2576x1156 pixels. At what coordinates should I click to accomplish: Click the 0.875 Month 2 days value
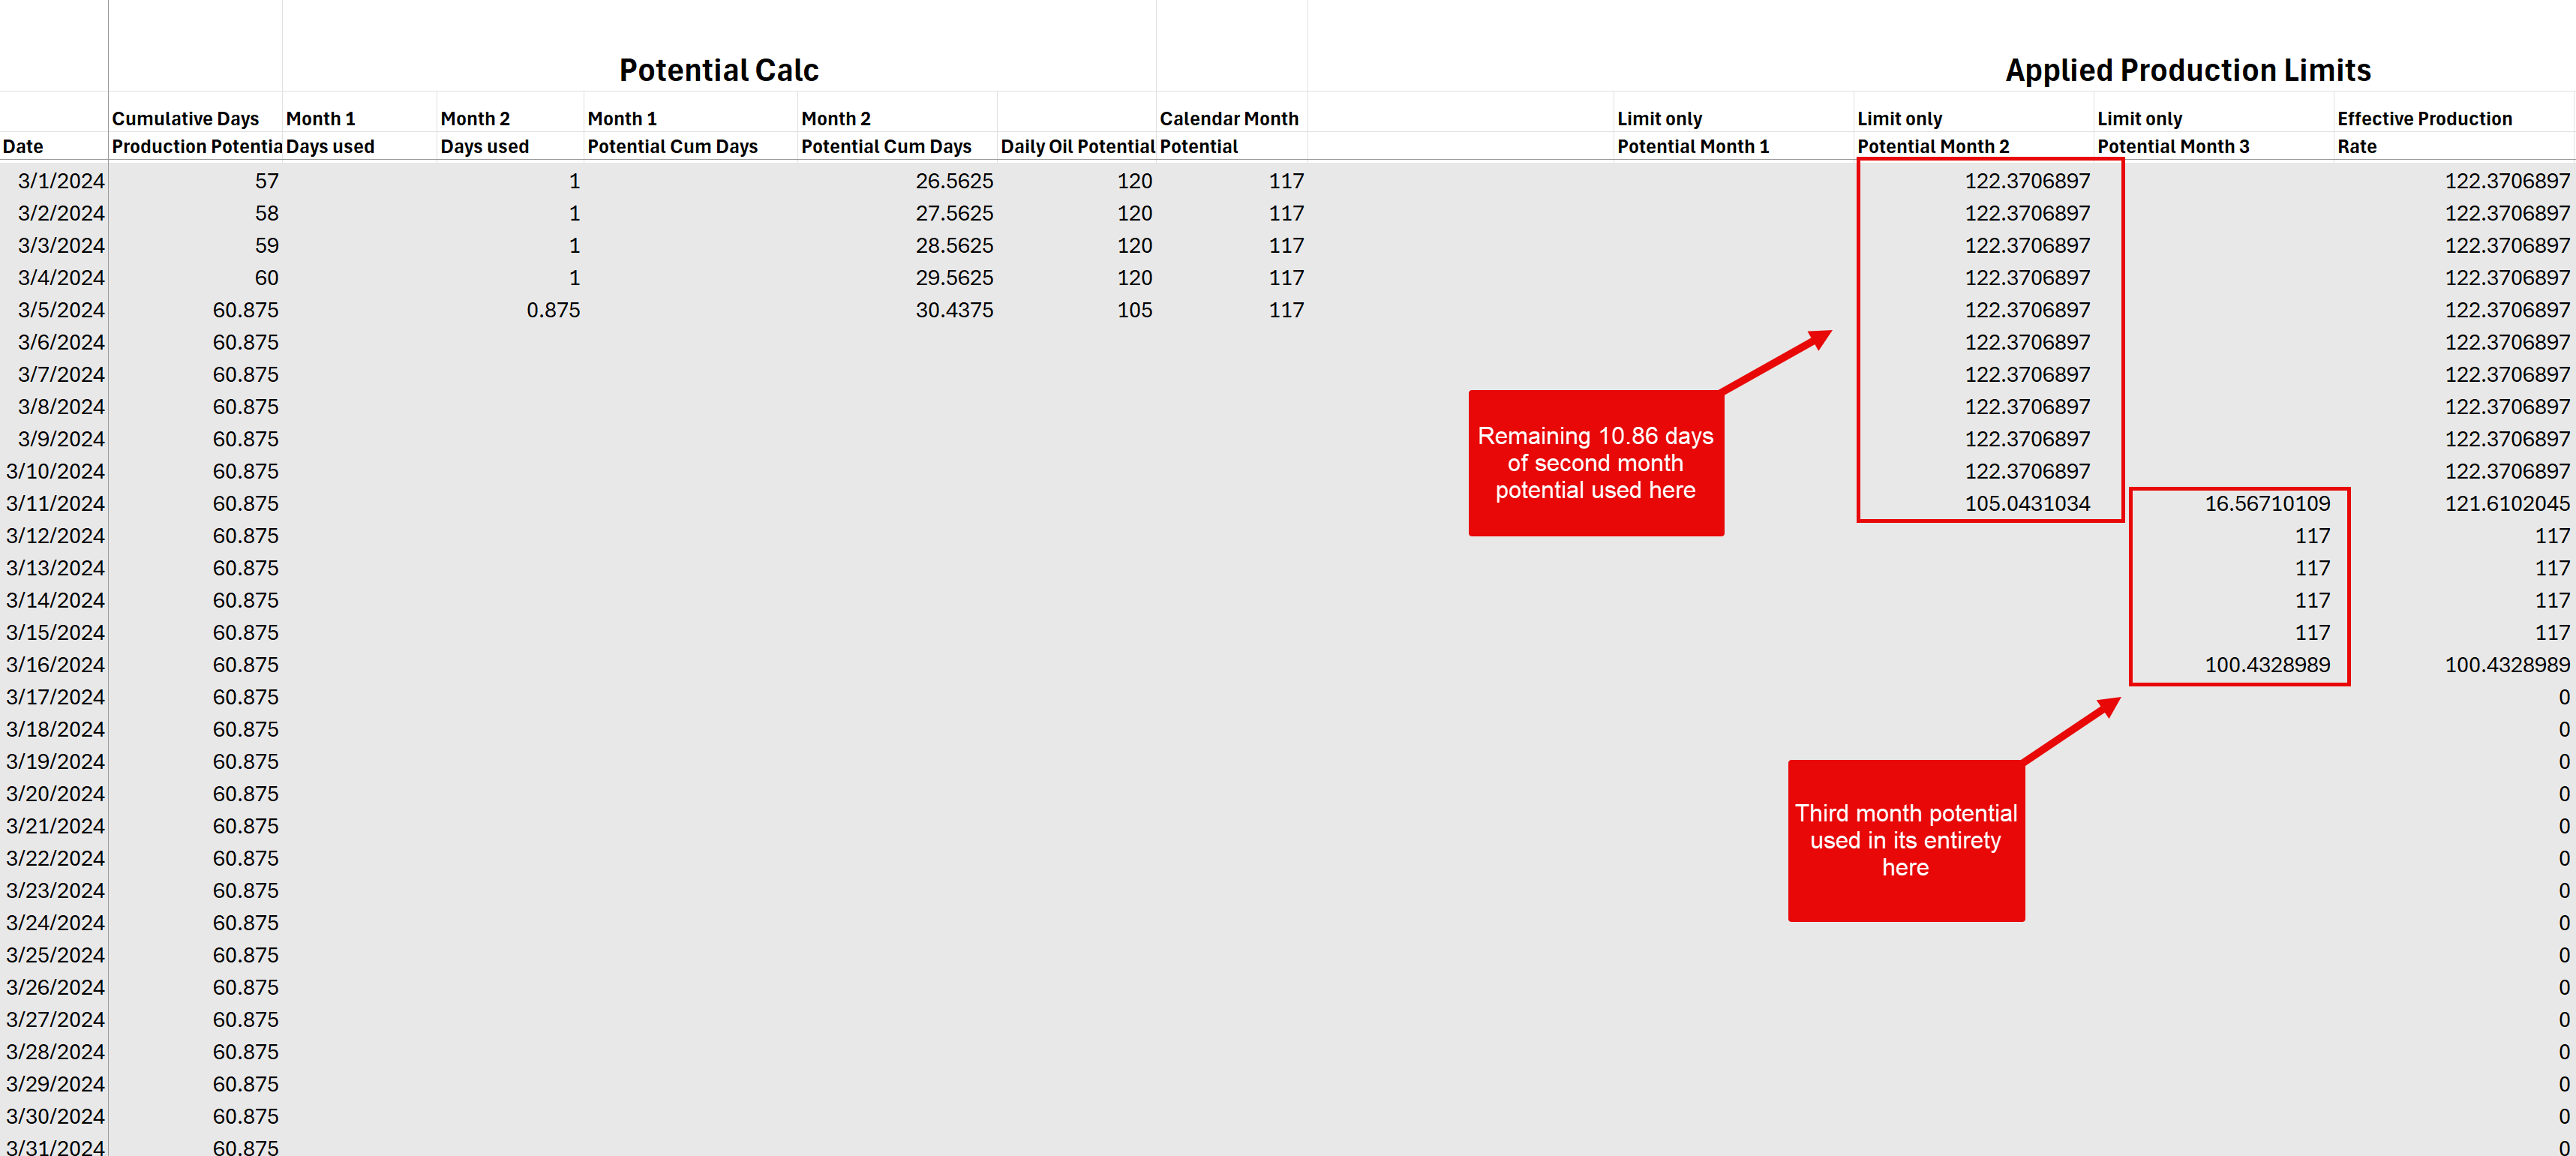[x=552, y=310]
